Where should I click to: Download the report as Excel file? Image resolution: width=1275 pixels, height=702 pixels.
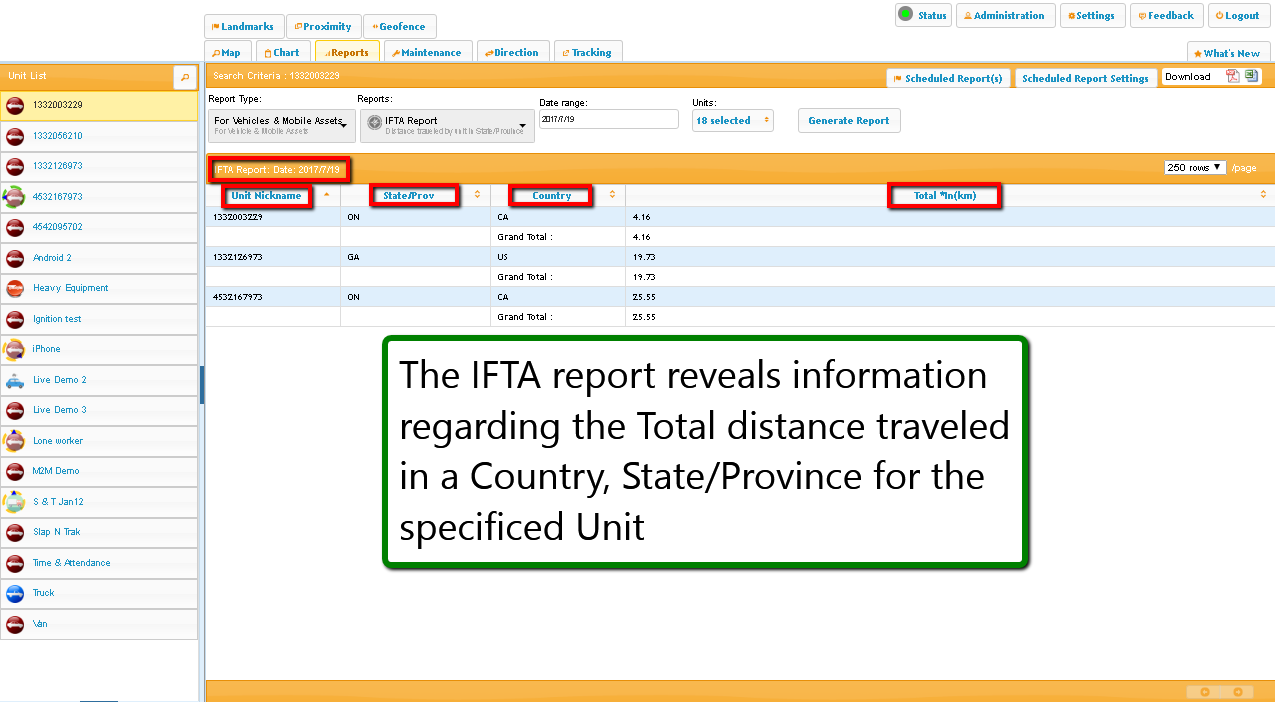point(1251,77)
